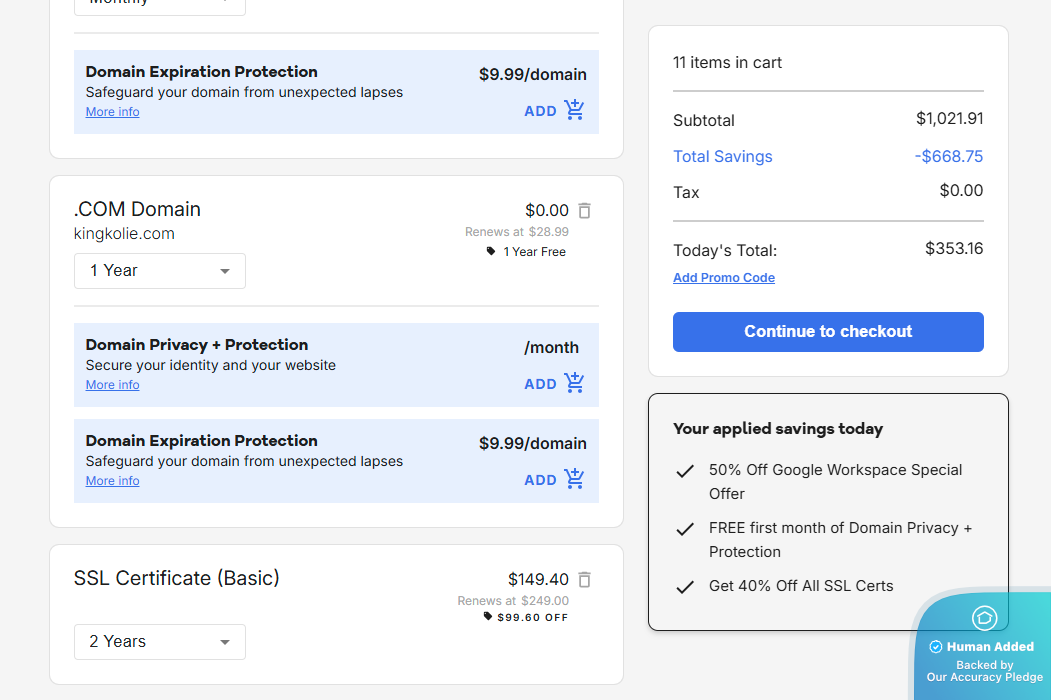Delete the .COM Domain item with trash icon
The image size is (1051, 700).
point(585,211)
